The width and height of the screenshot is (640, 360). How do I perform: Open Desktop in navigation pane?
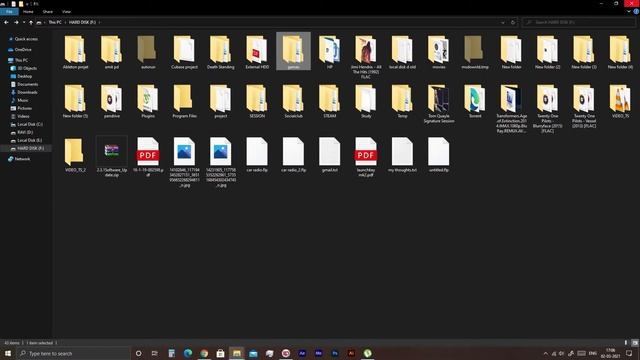24,76
